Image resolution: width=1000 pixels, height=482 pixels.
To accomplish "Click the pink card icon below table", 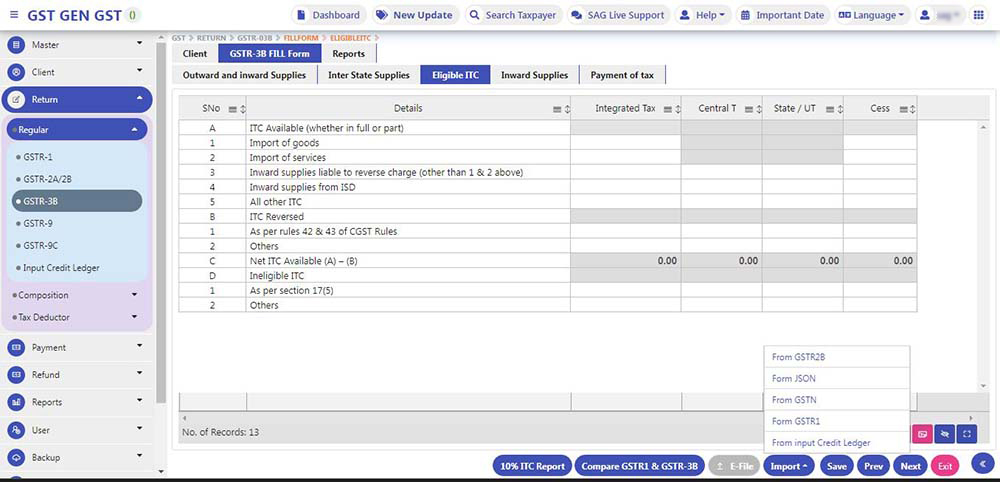I will pyautogui.click(x=922, y=434).
